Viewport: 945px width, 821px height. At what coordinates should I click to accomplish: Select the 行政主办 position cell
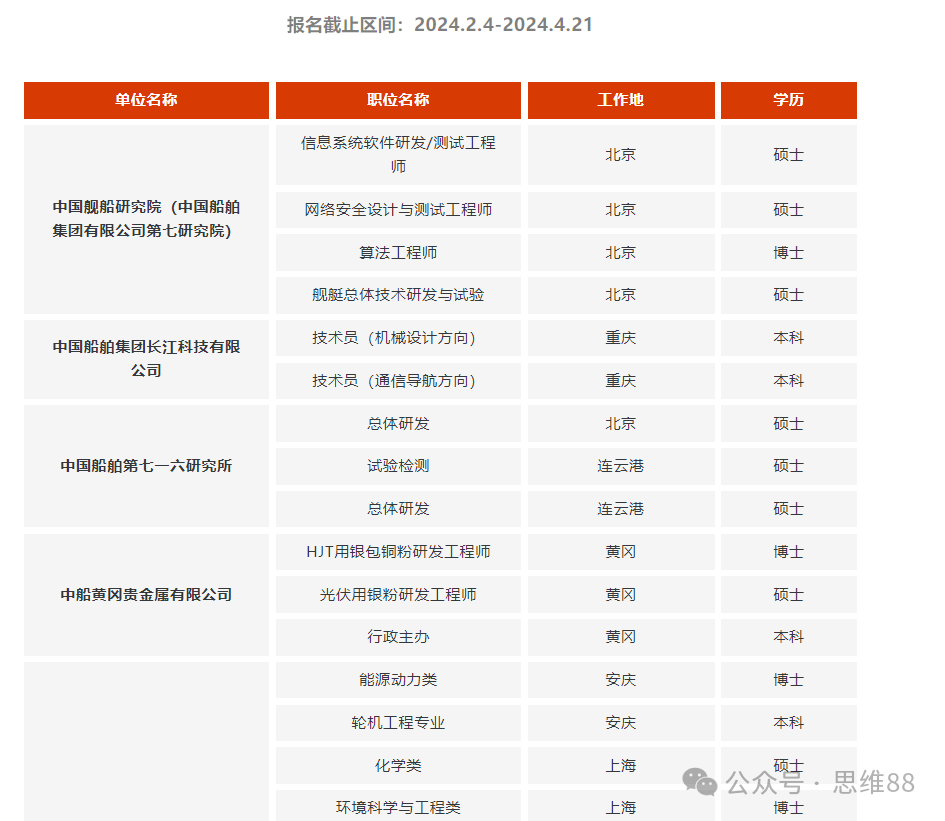point(398,637)
